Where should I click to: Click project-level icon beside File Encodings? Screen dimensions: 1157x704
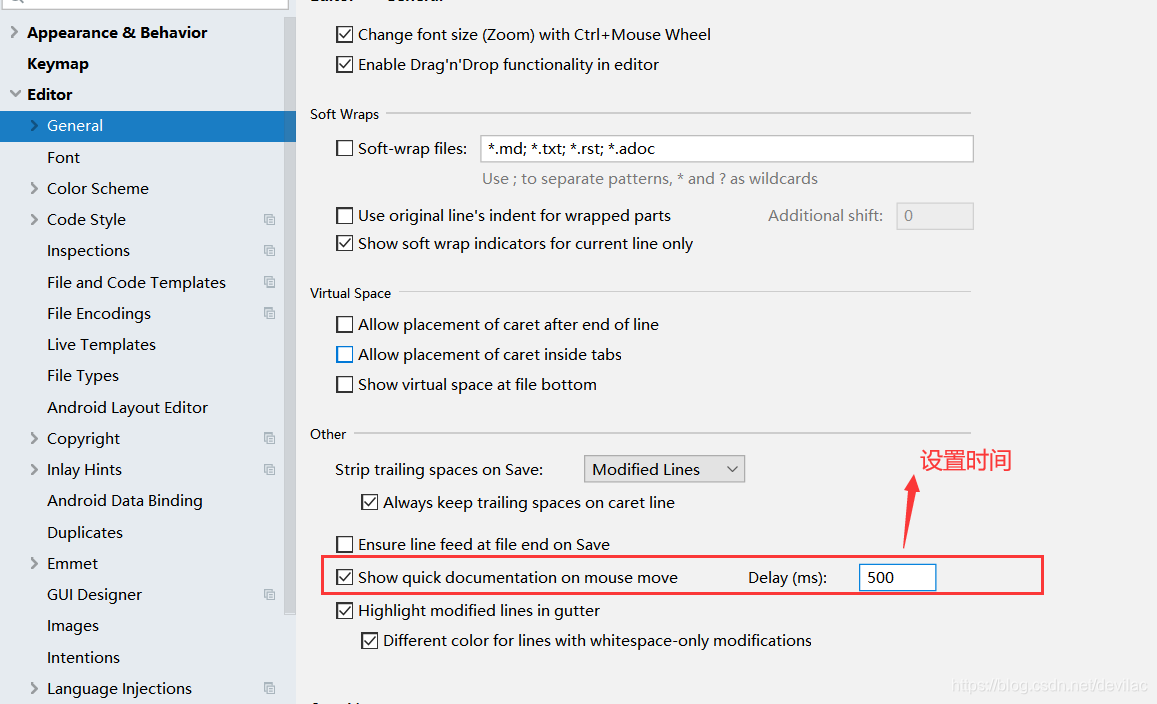click(269, 314)
